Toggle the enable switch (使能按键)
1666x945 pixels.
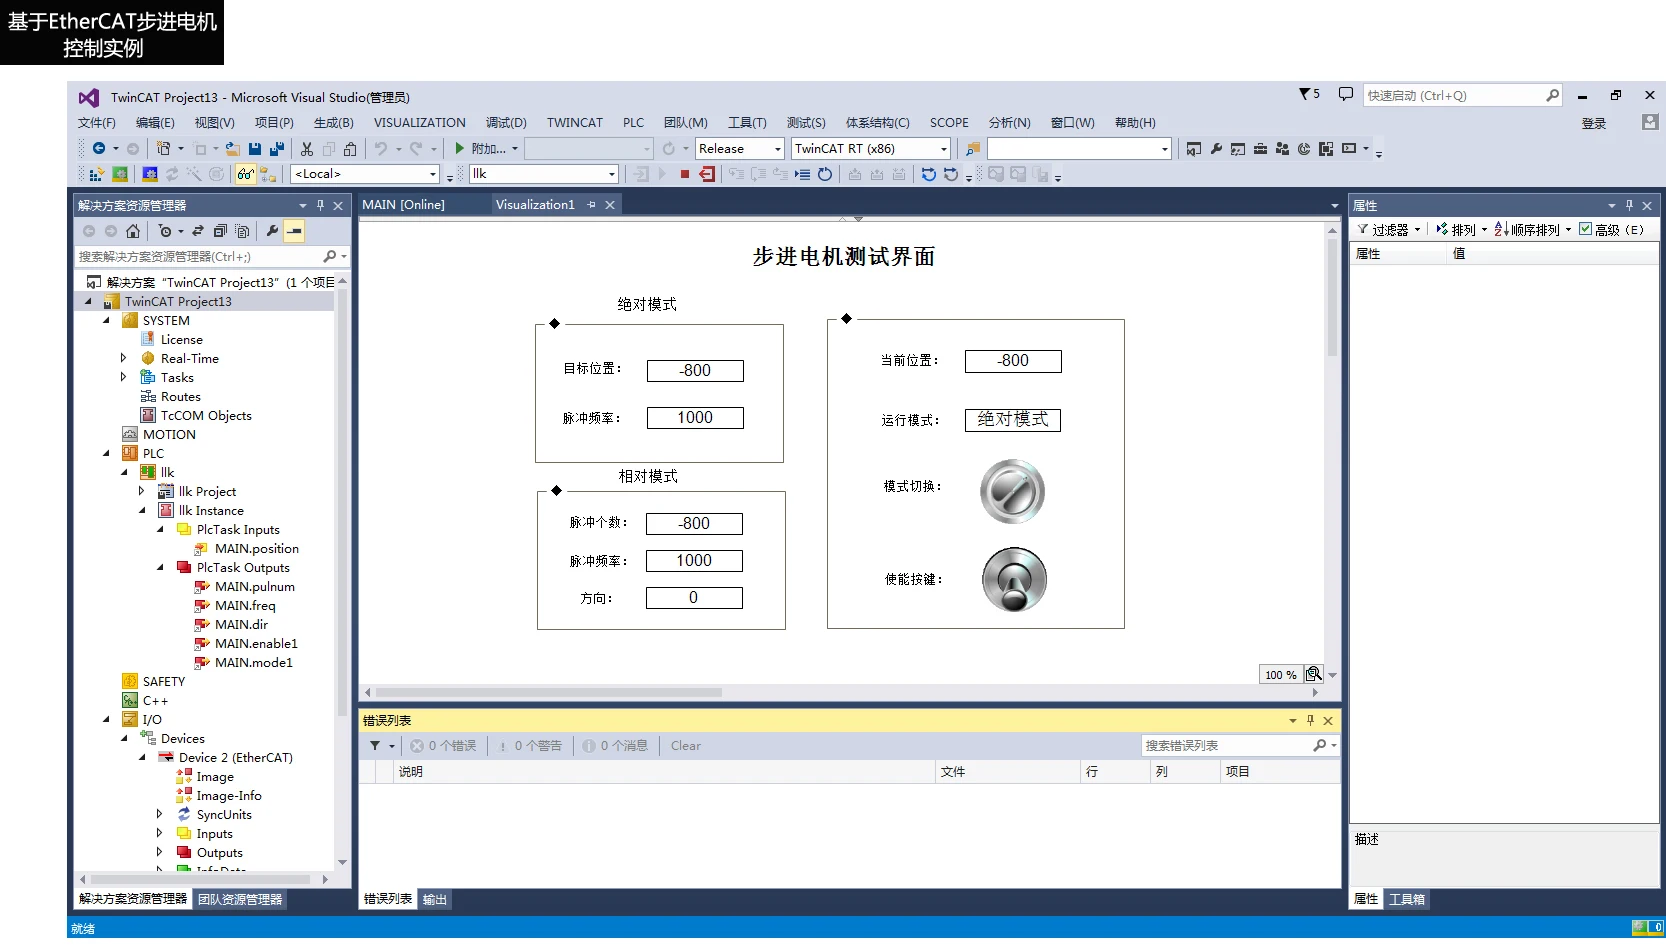tap(1014, 579)
